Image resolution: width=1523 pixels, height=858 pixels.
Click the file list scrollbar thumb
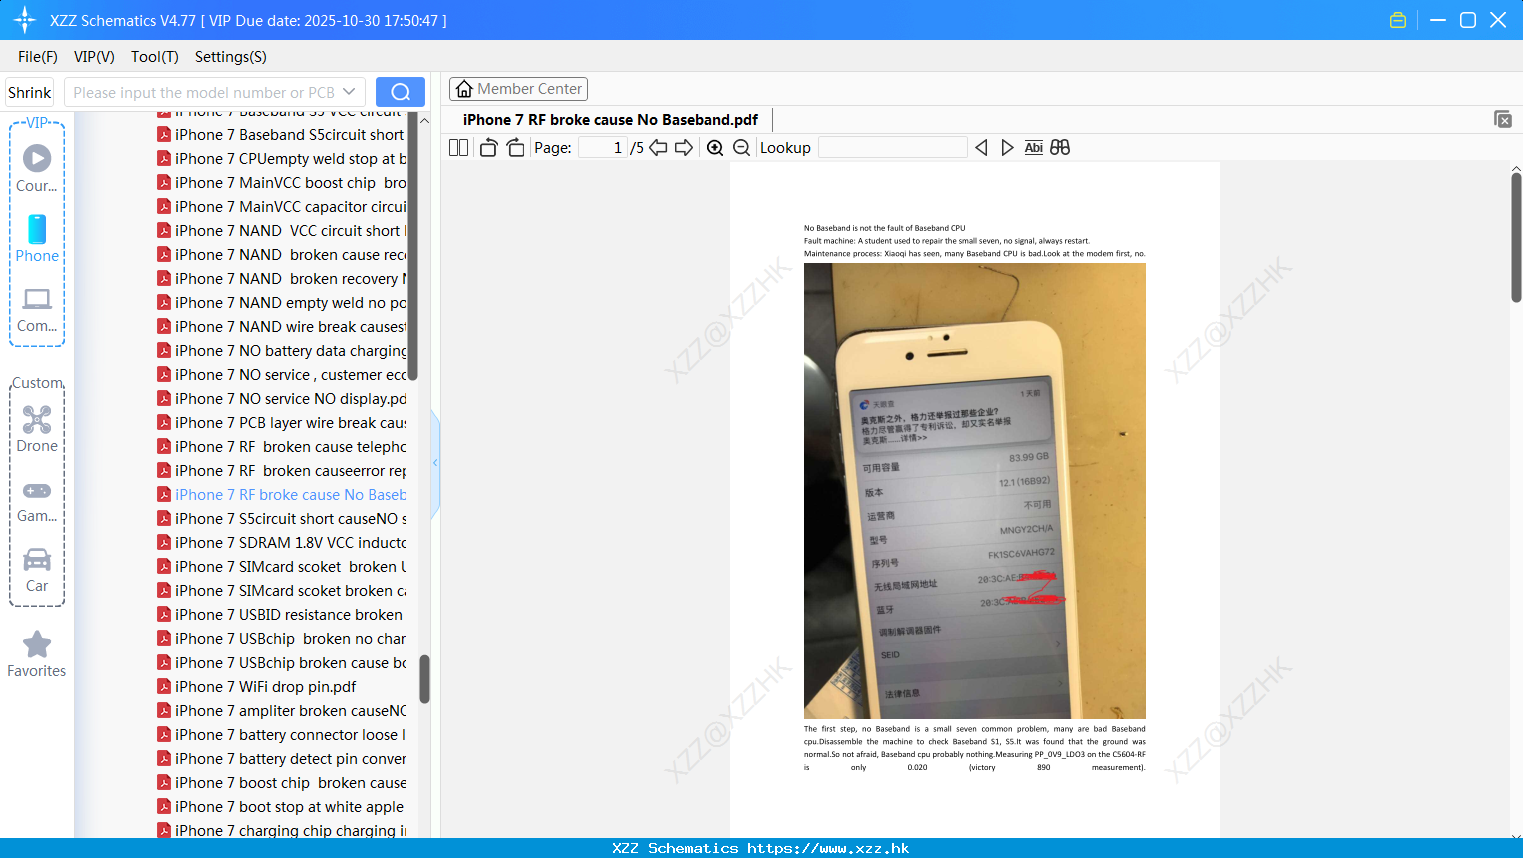tap(424, 678)
